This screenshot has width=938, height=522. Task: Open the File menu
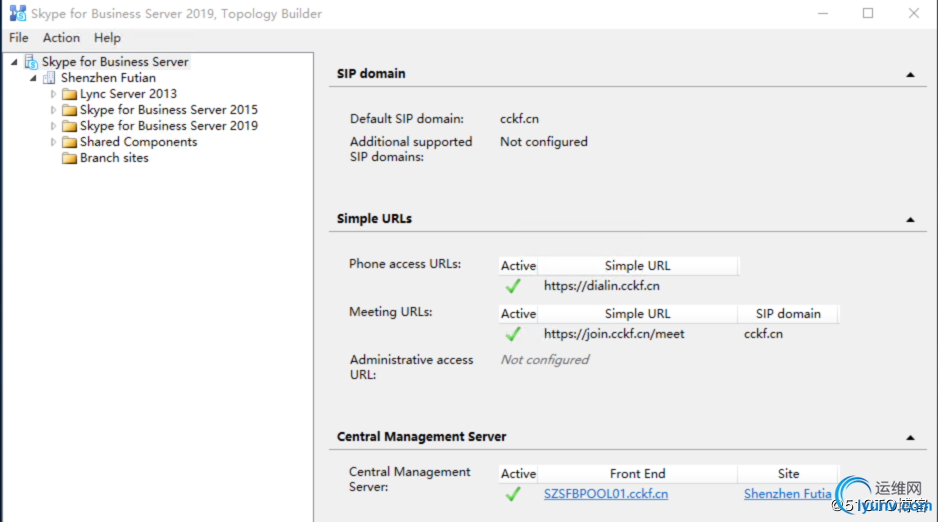[19, 38]
